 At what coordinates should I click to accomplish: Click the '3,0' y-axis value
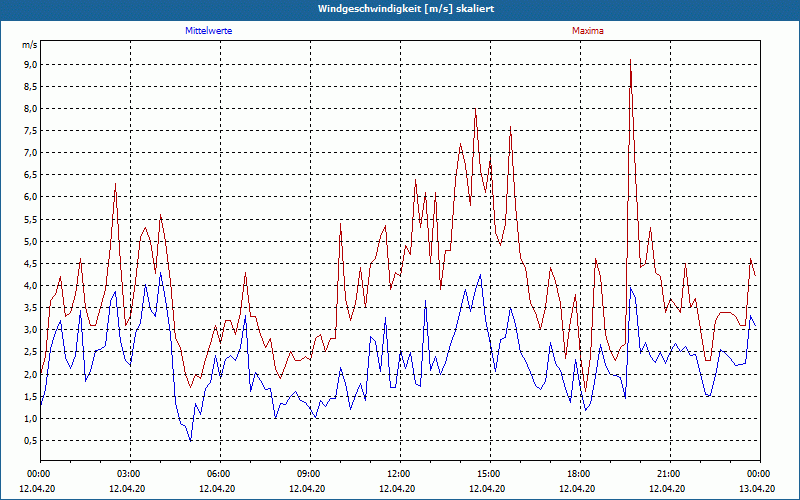30,330
